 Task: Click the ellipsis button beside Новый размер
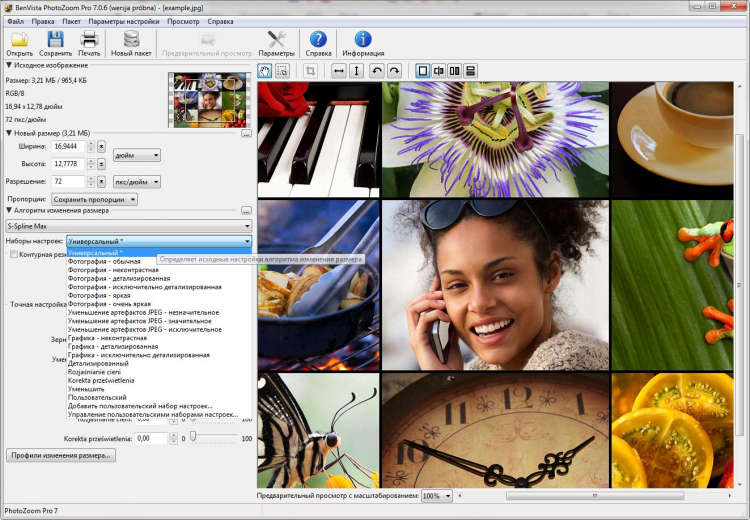coord(246,133)
